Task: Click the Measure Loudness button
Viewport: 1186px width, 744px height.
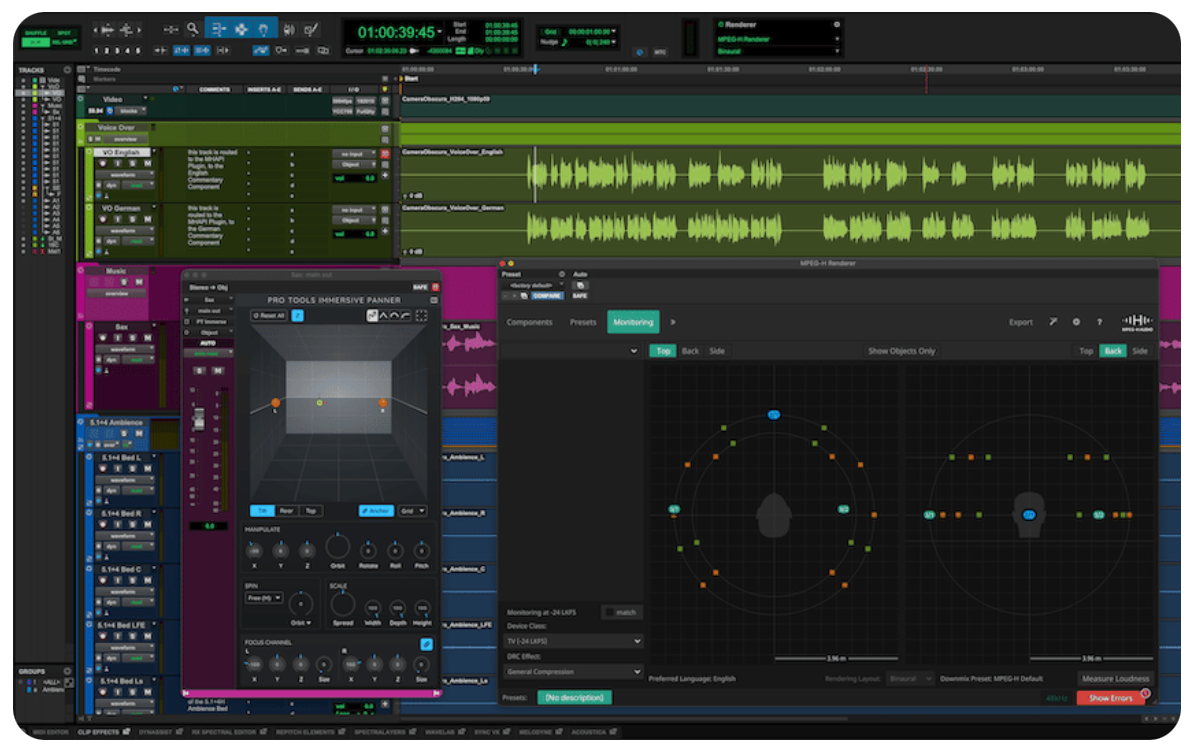Action: 1116,678
